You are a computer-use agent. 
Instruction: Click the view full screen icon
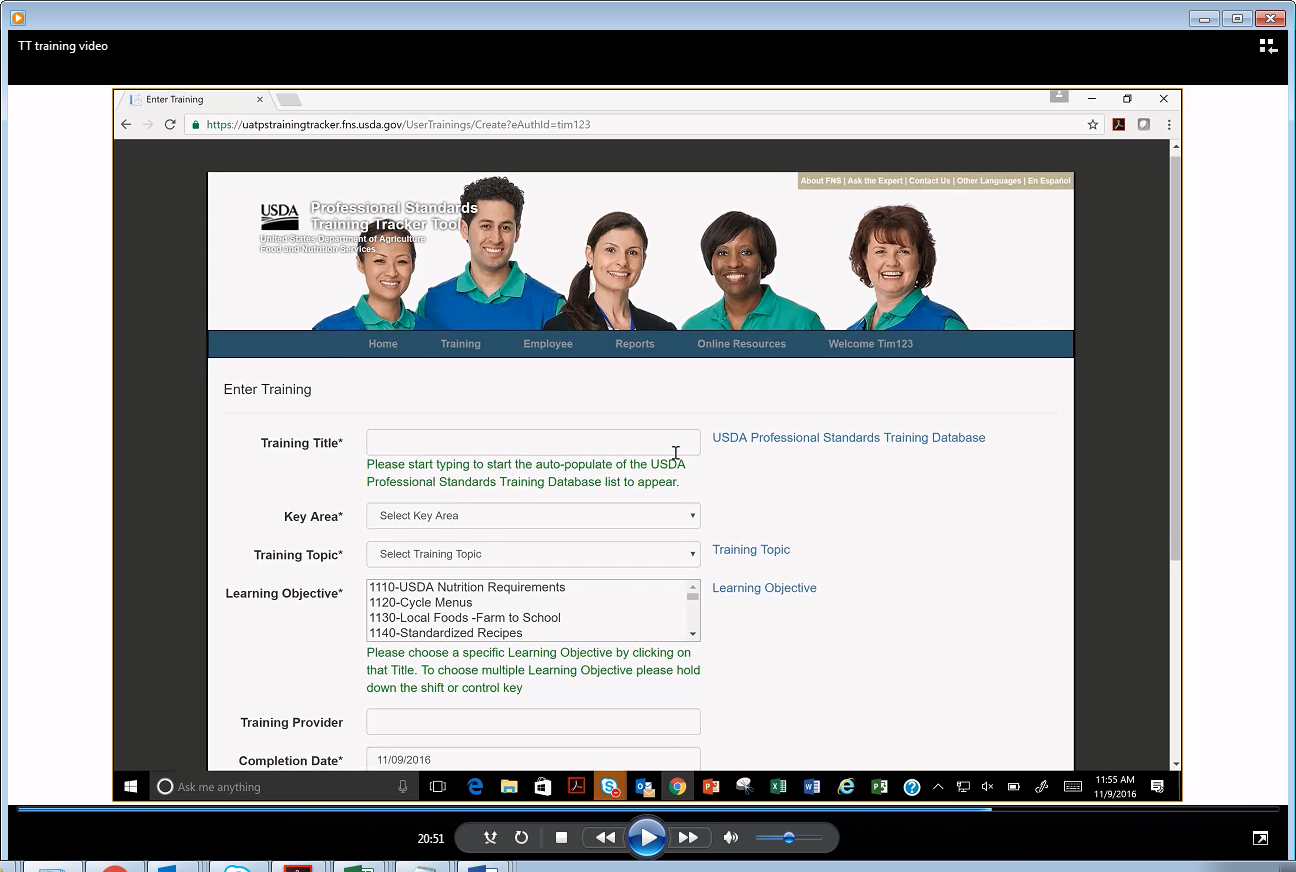[x=1261, y=838]
